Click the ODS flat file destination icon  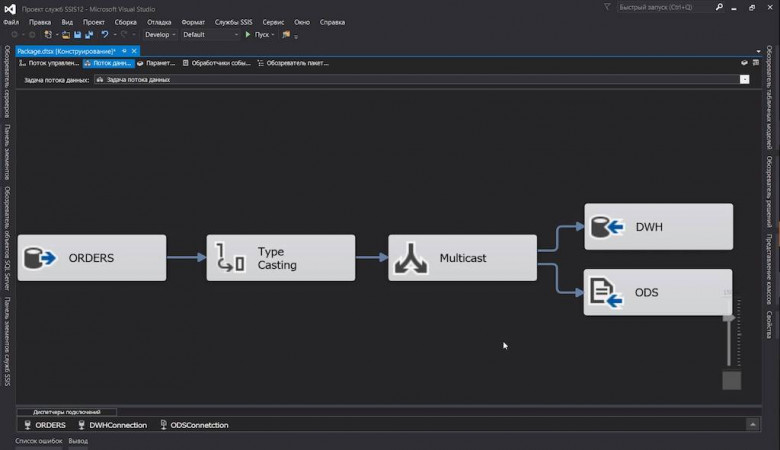606,293
